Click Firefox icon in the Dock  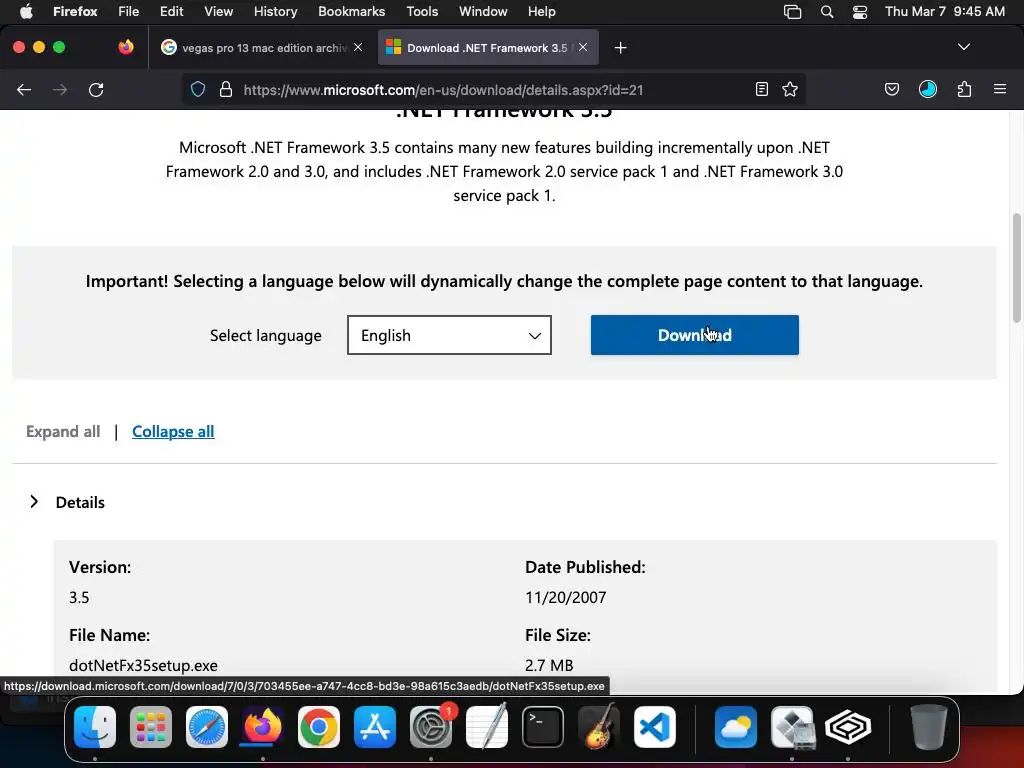tap(263, 727)
